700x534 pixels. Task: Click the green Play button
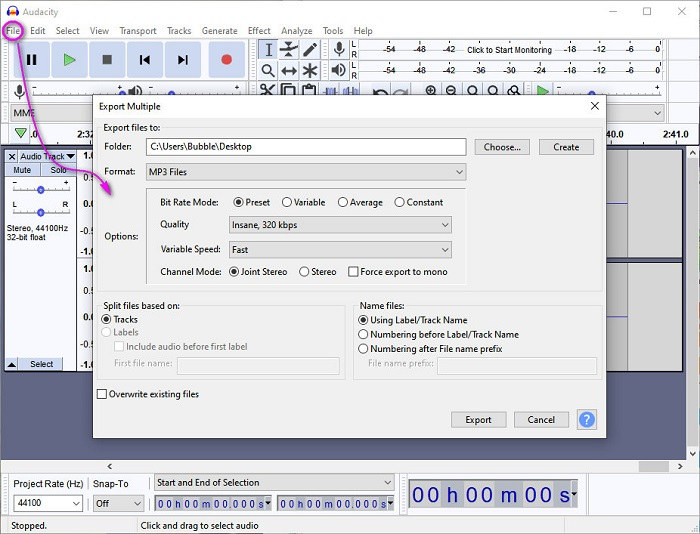click(x=69, y=59)
